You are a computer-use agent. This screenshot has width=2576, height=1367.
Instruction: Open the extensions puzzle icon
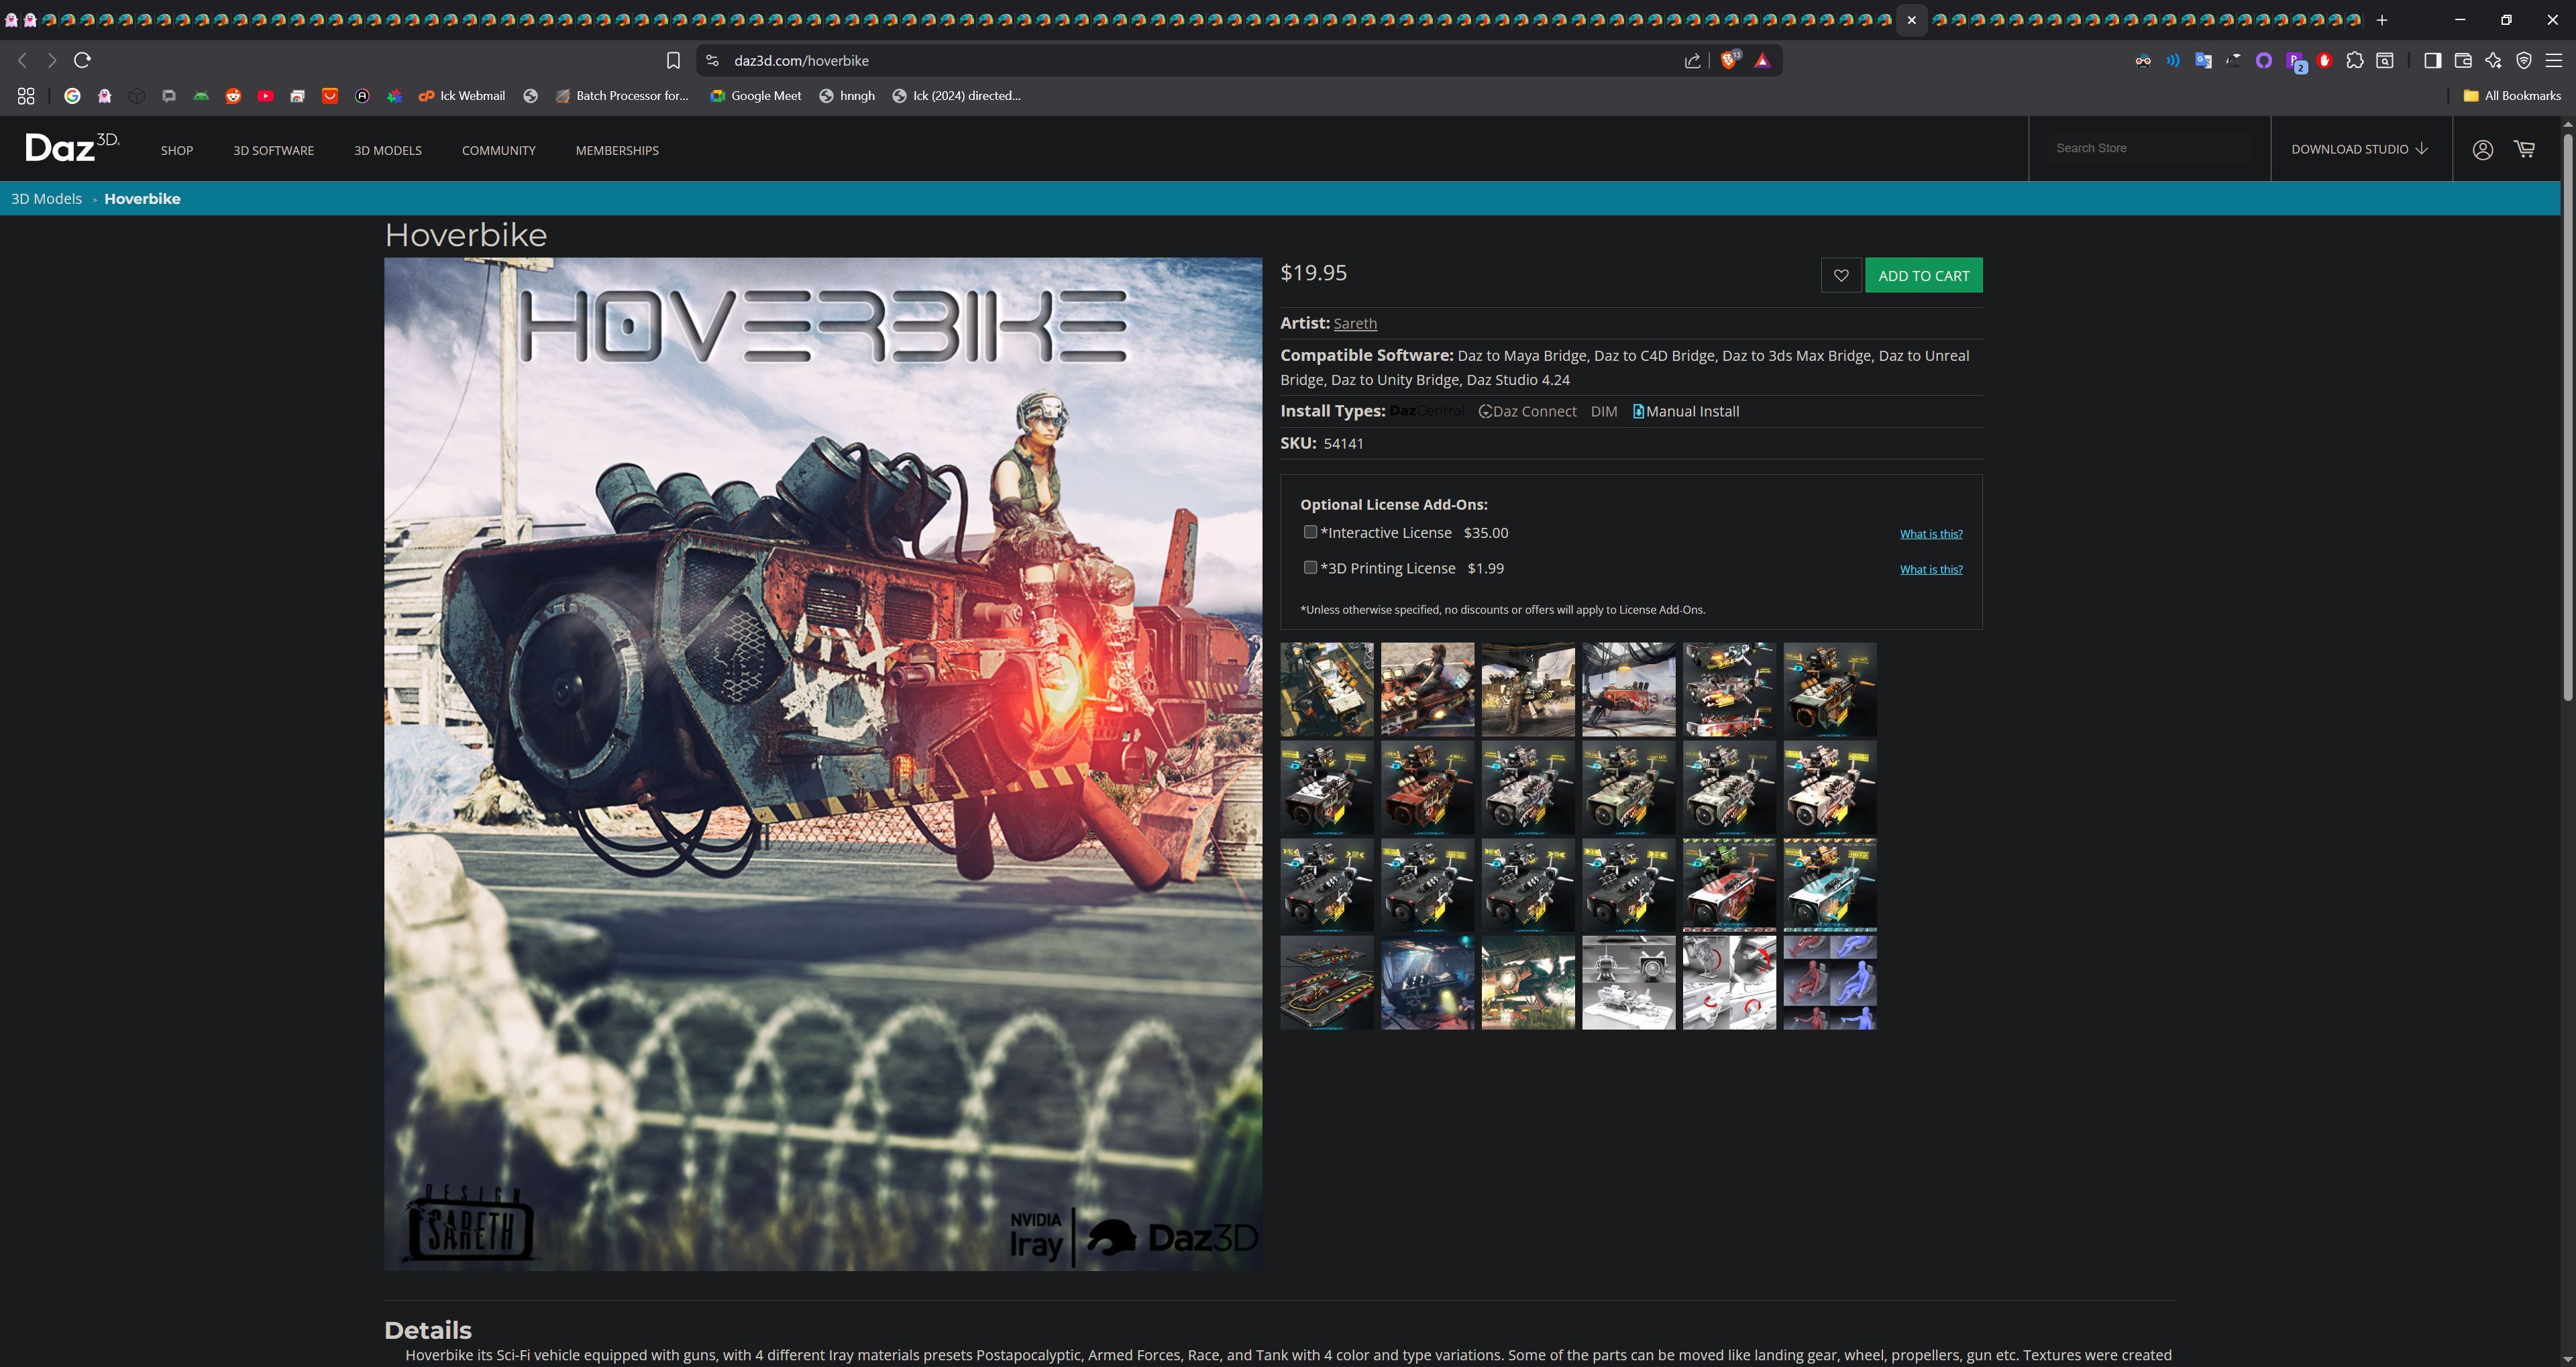tap(2354, 61)
